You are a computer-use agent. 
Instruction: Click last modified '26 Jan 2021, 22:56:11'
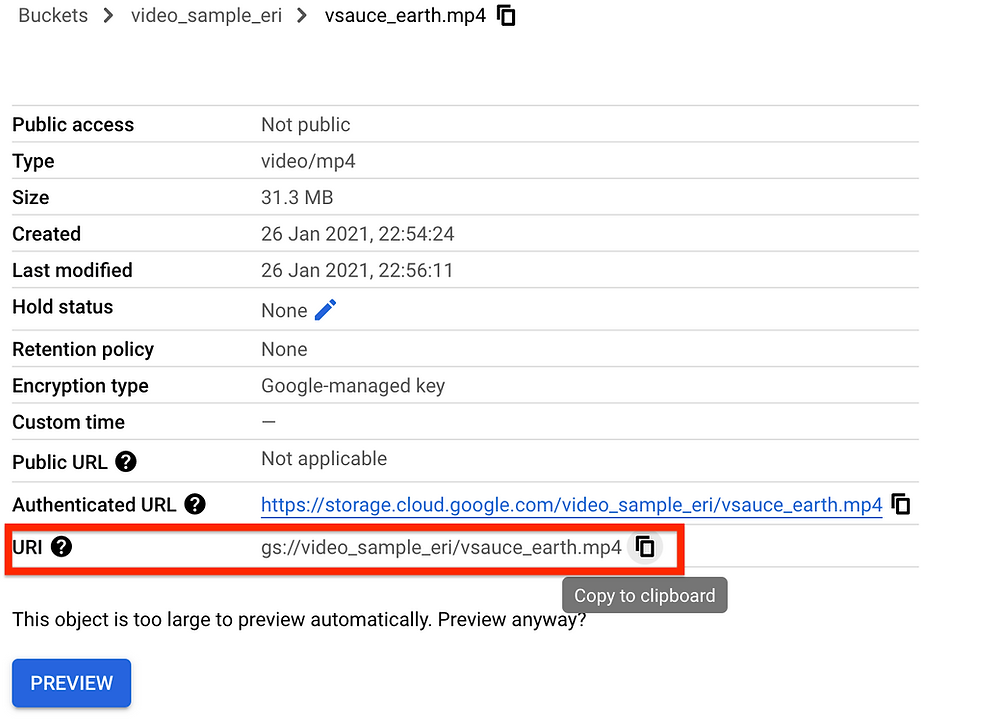tap(357, 270)
